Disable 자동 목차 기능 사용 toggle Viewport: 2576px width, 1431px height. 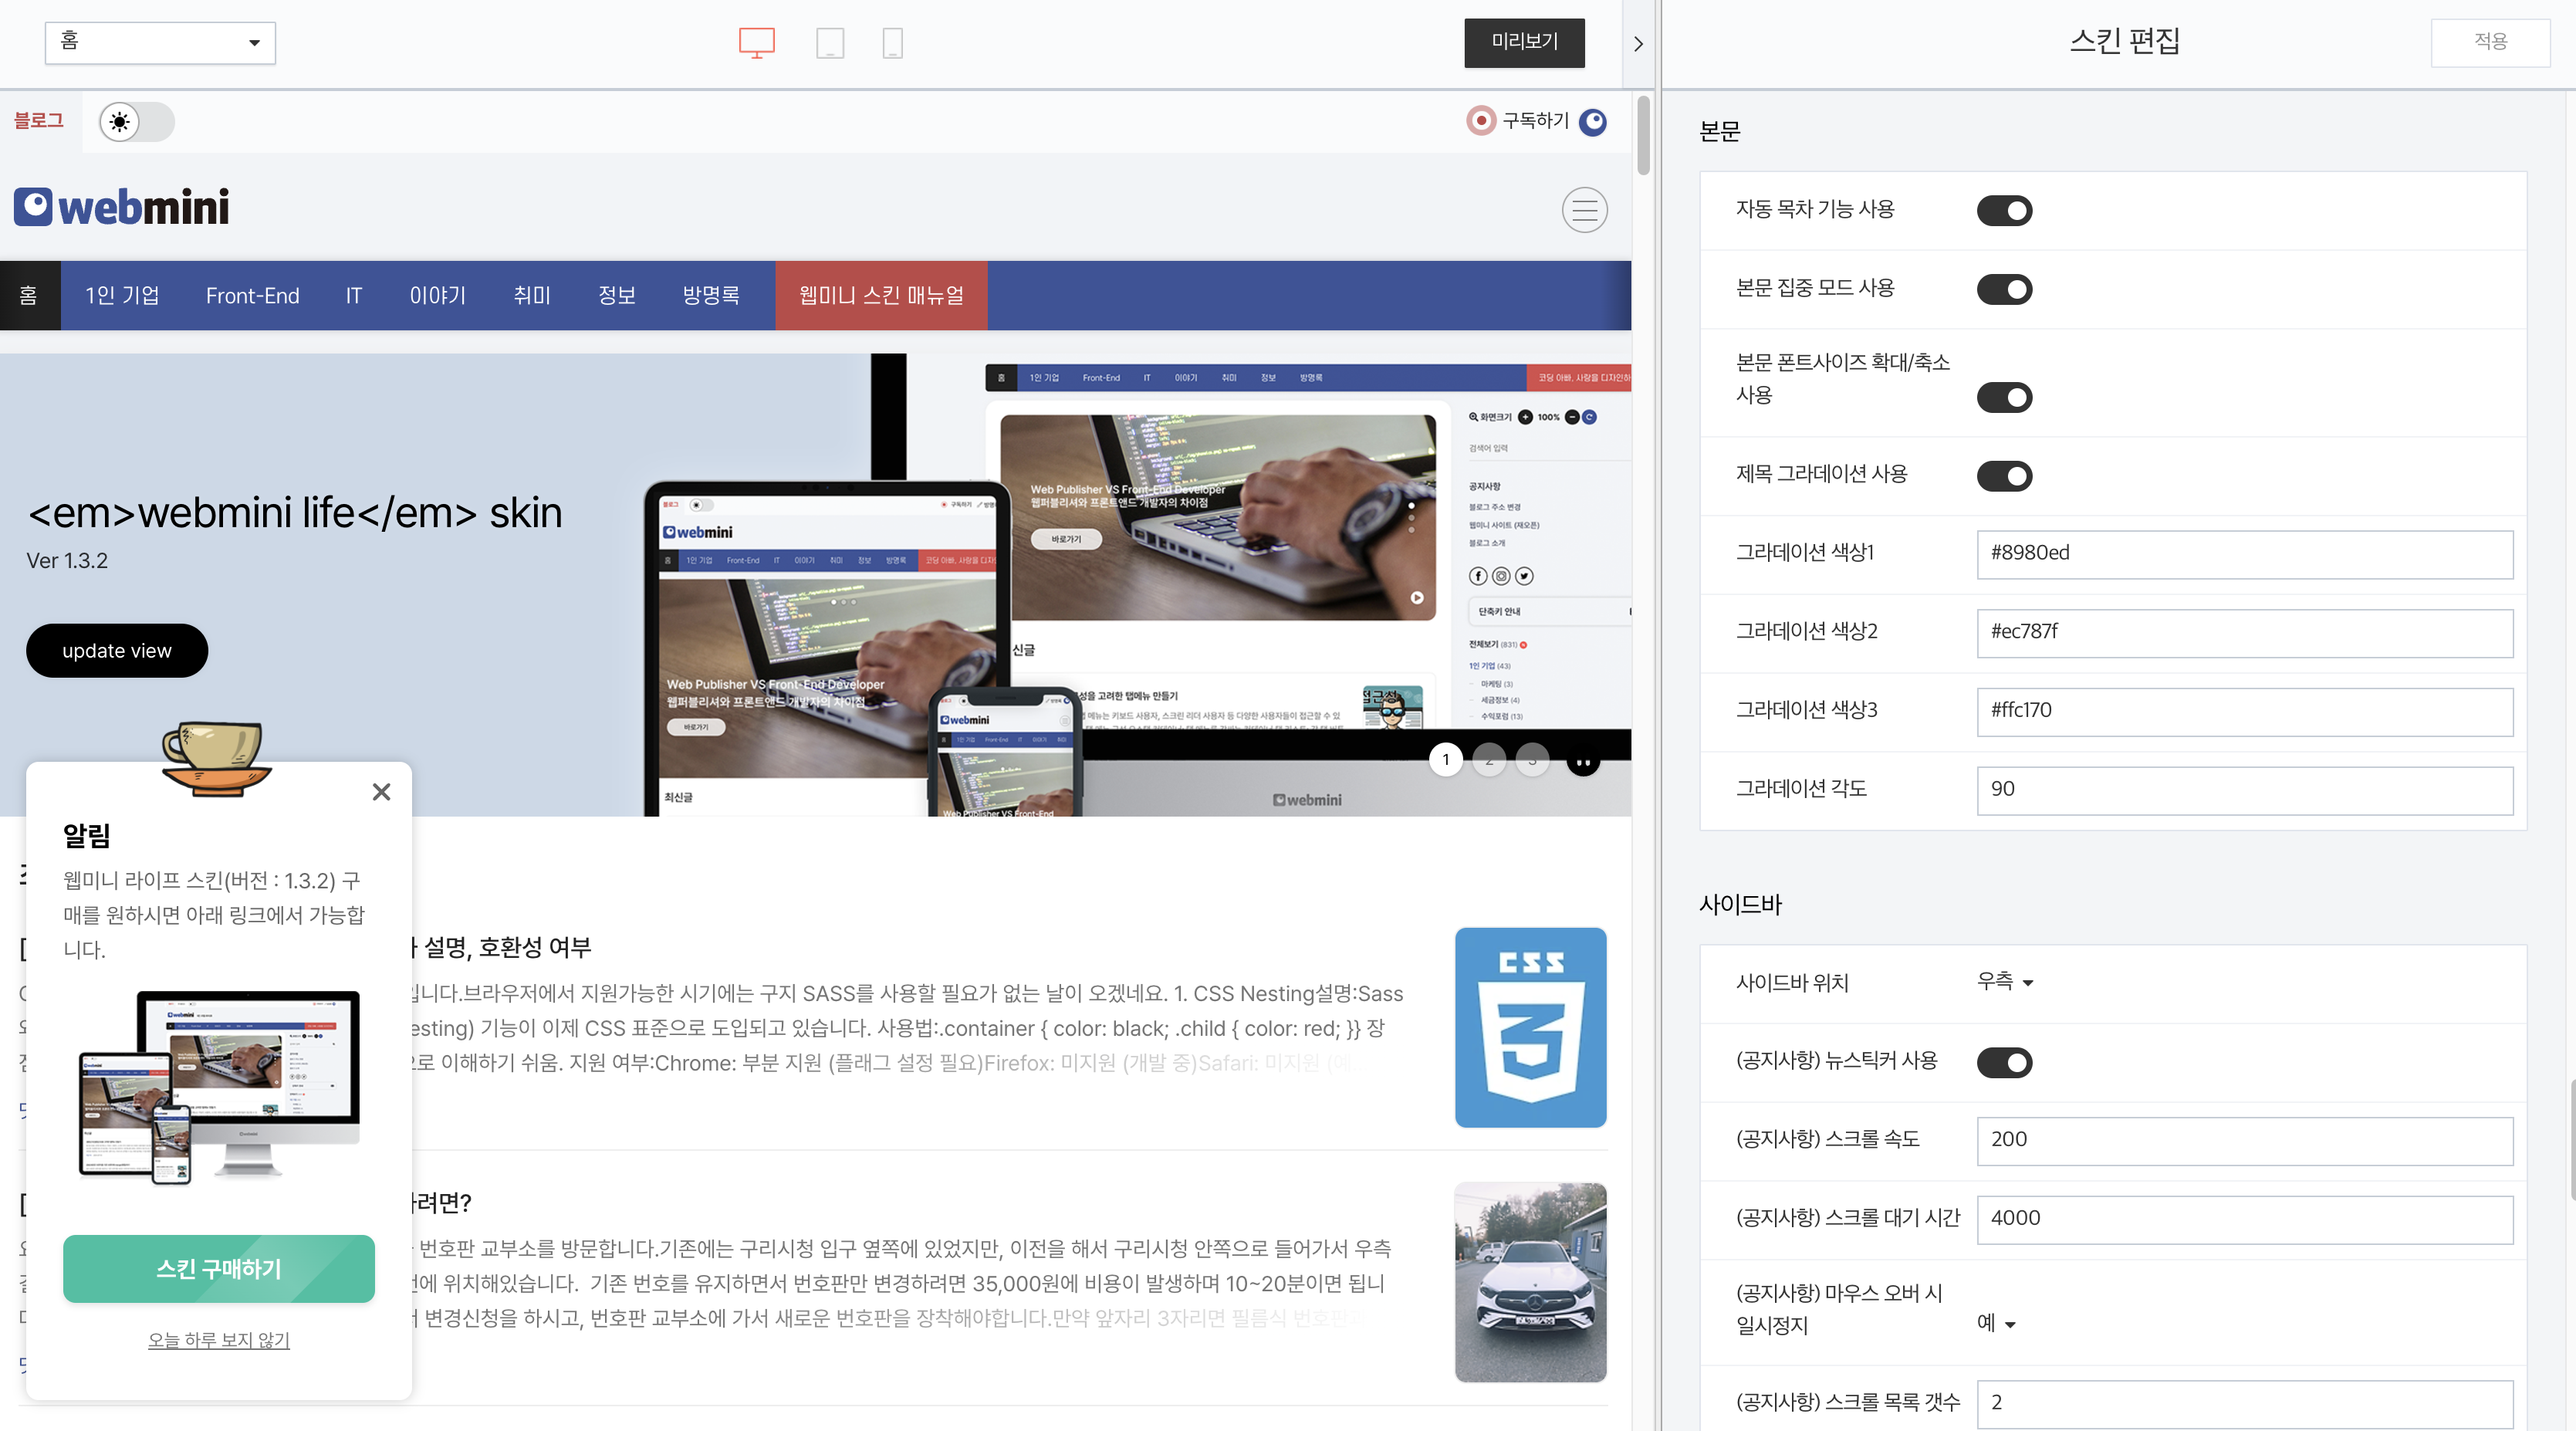(2004, 210)
